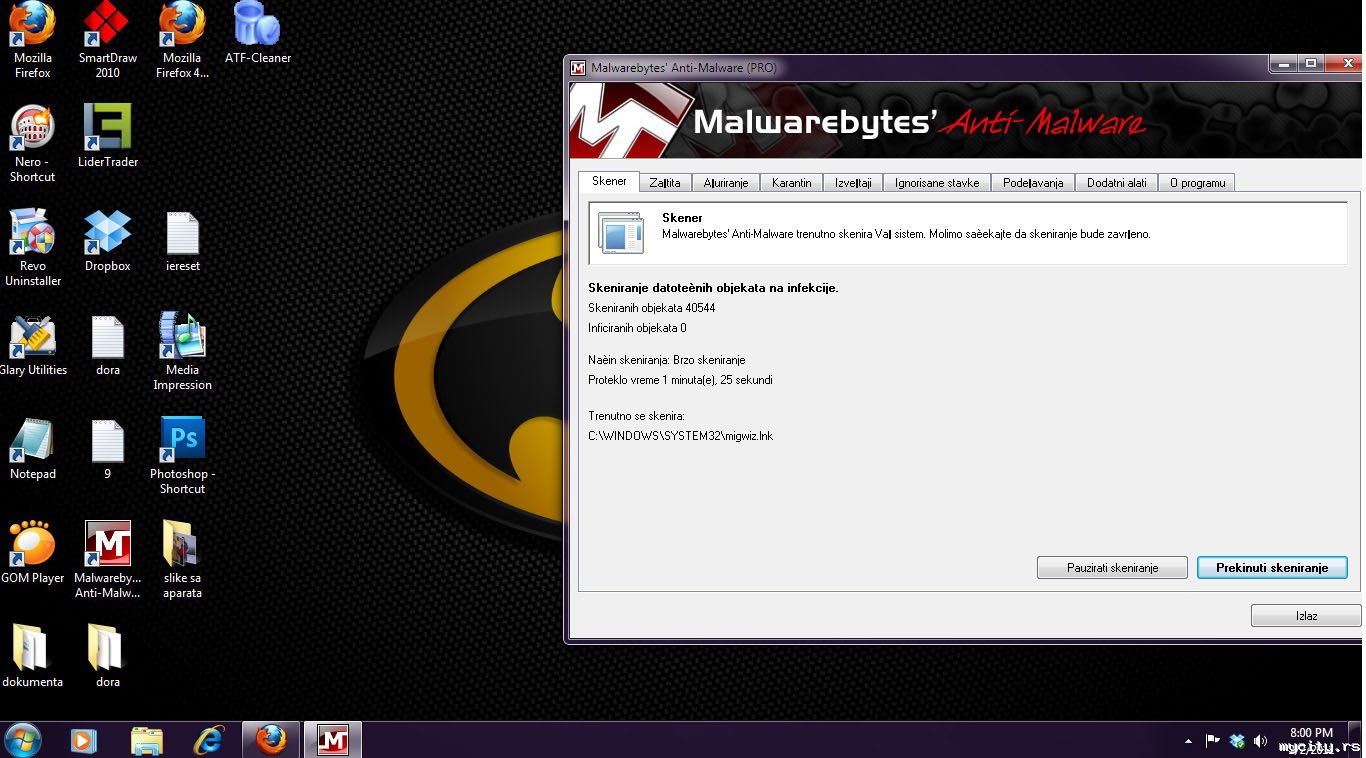The height and width of the screenshot is (758, 1366).
Task: Select the Nero shortcut on the desktop
Action: 33,144
